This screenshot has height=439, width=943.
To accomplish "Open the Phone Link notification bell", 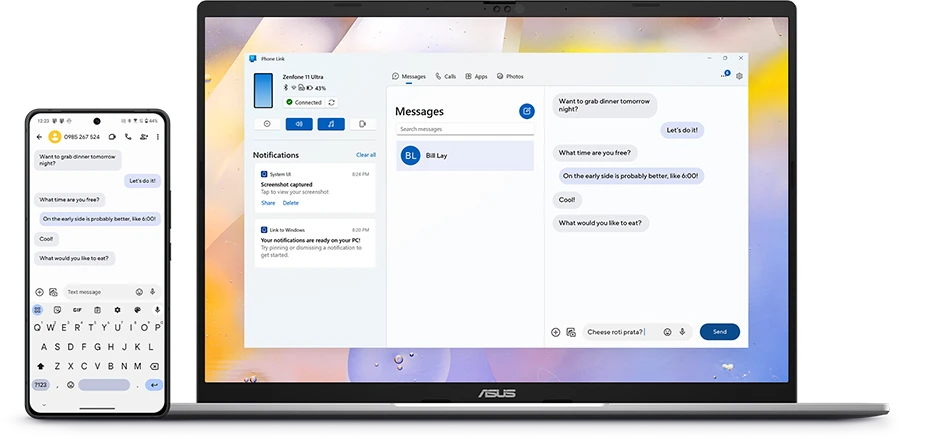I will point(725,76).
